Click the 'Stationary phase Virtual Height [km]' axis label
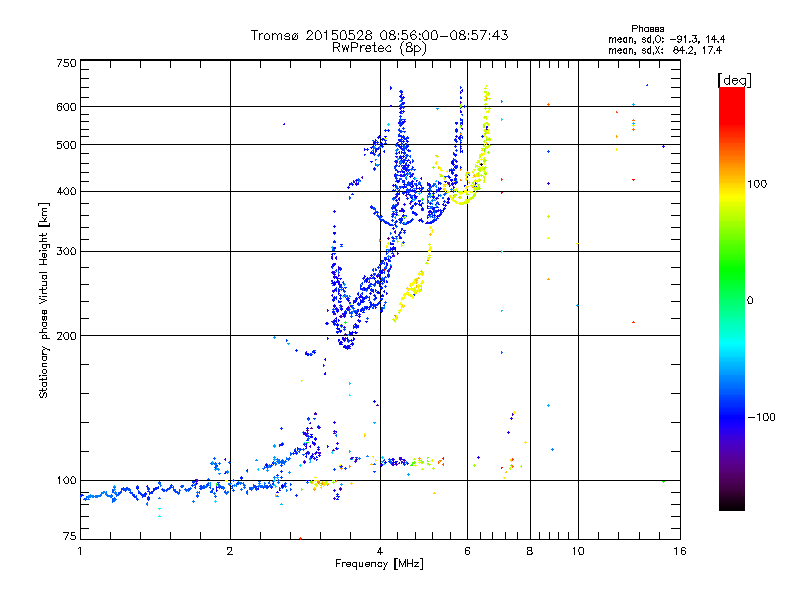The width and height of the screenshot is (800, 600). click(x=43, y=300)
